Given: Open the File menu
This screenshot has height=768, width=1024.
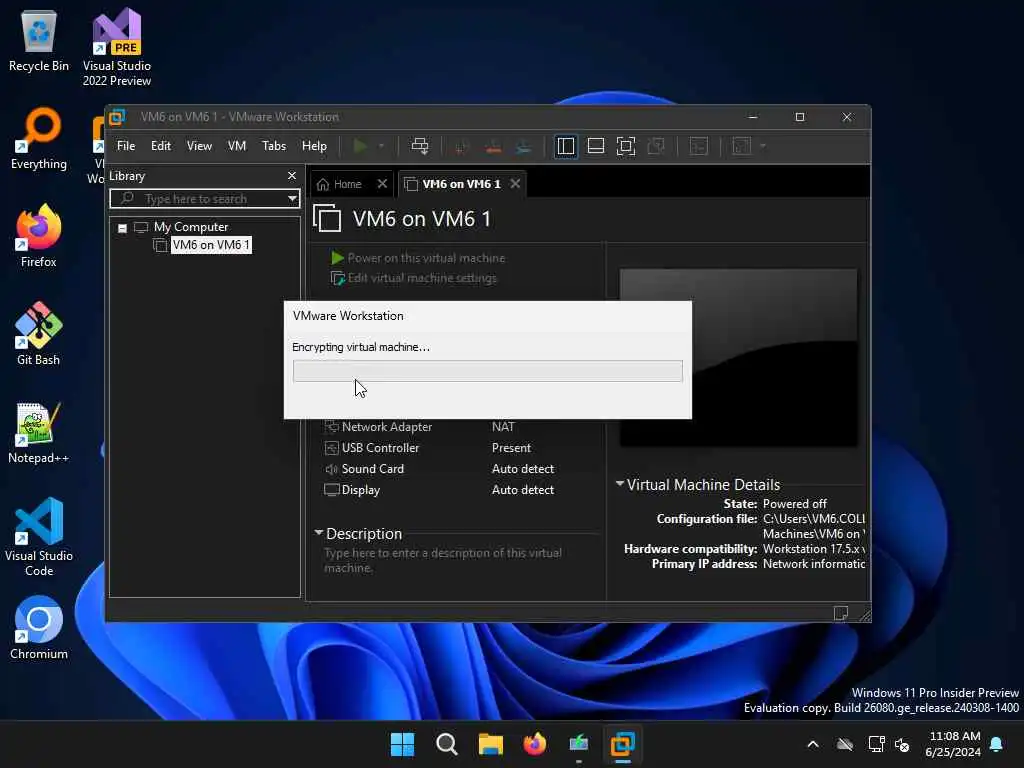Looking at the screenshot, I should pyautogui.click(x=126, y=146).
